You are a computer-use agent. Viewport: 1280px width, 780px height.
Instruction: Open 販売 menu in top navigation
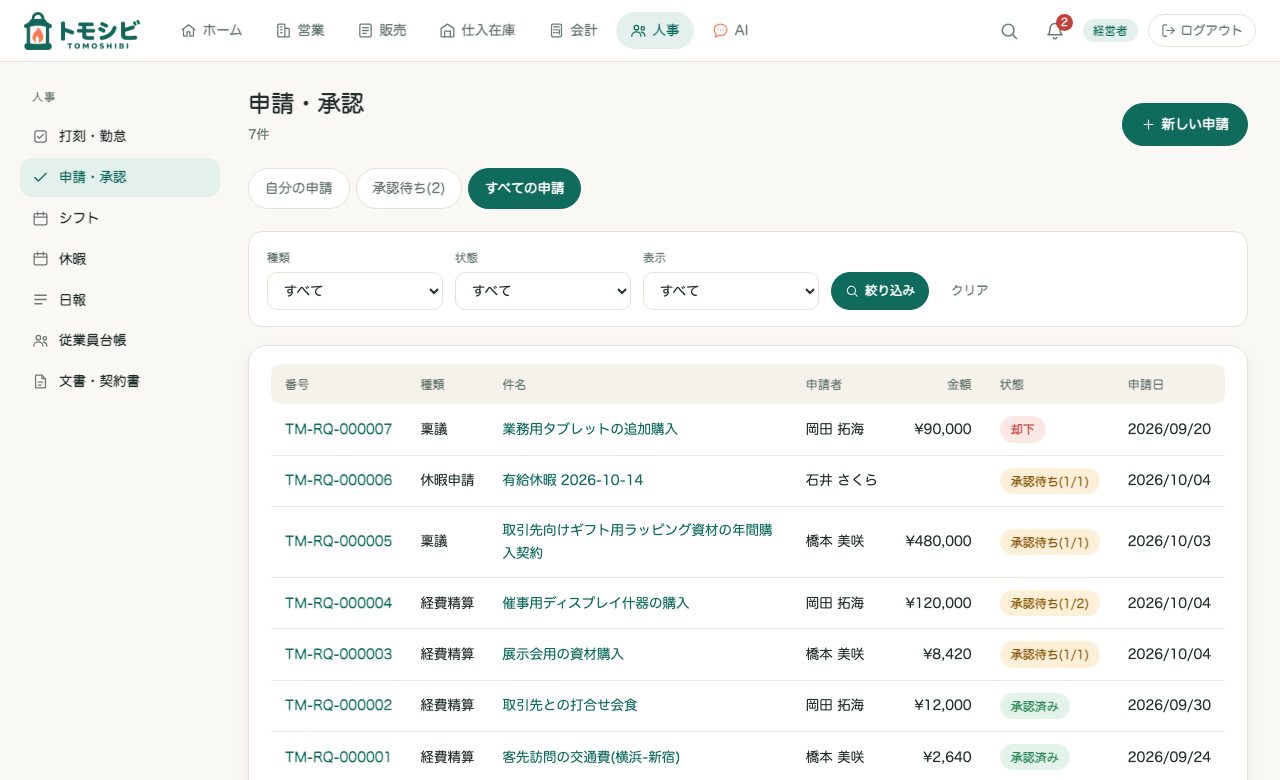[x=382, y=31]
